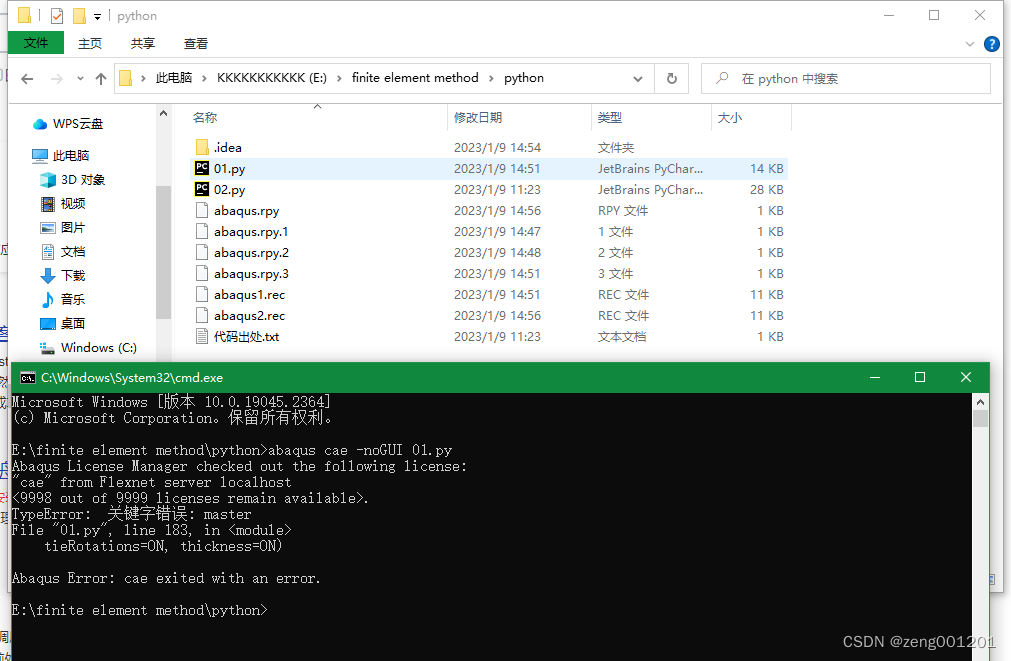This screenshot has width=1011, height=661.
Task: Click the up-one-level arrow icon
Action: point(100,79)
